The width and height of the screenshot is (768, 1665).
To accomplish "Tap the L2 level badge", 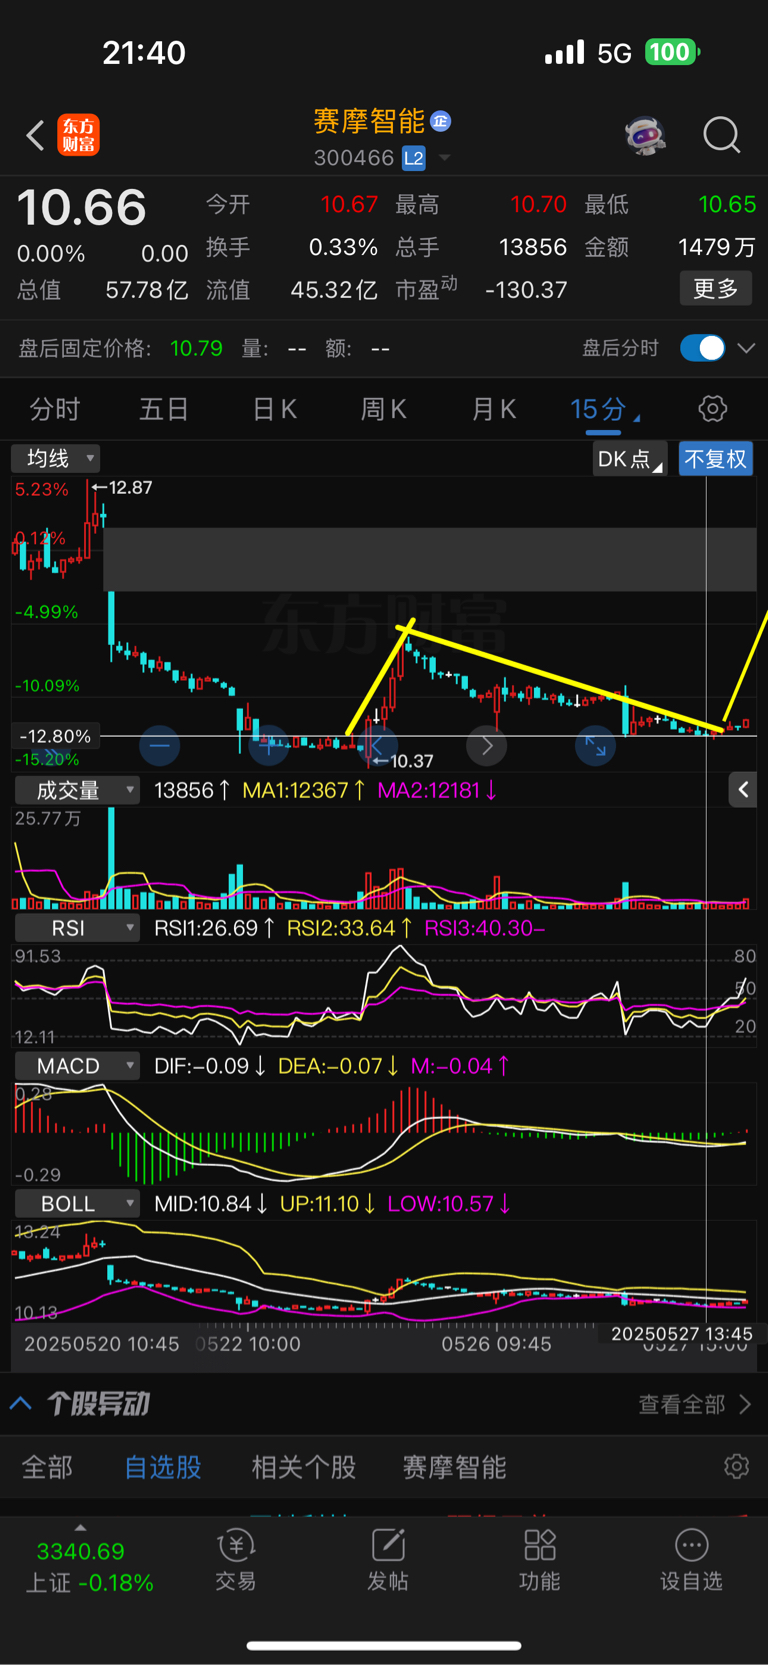I will 413,158.
